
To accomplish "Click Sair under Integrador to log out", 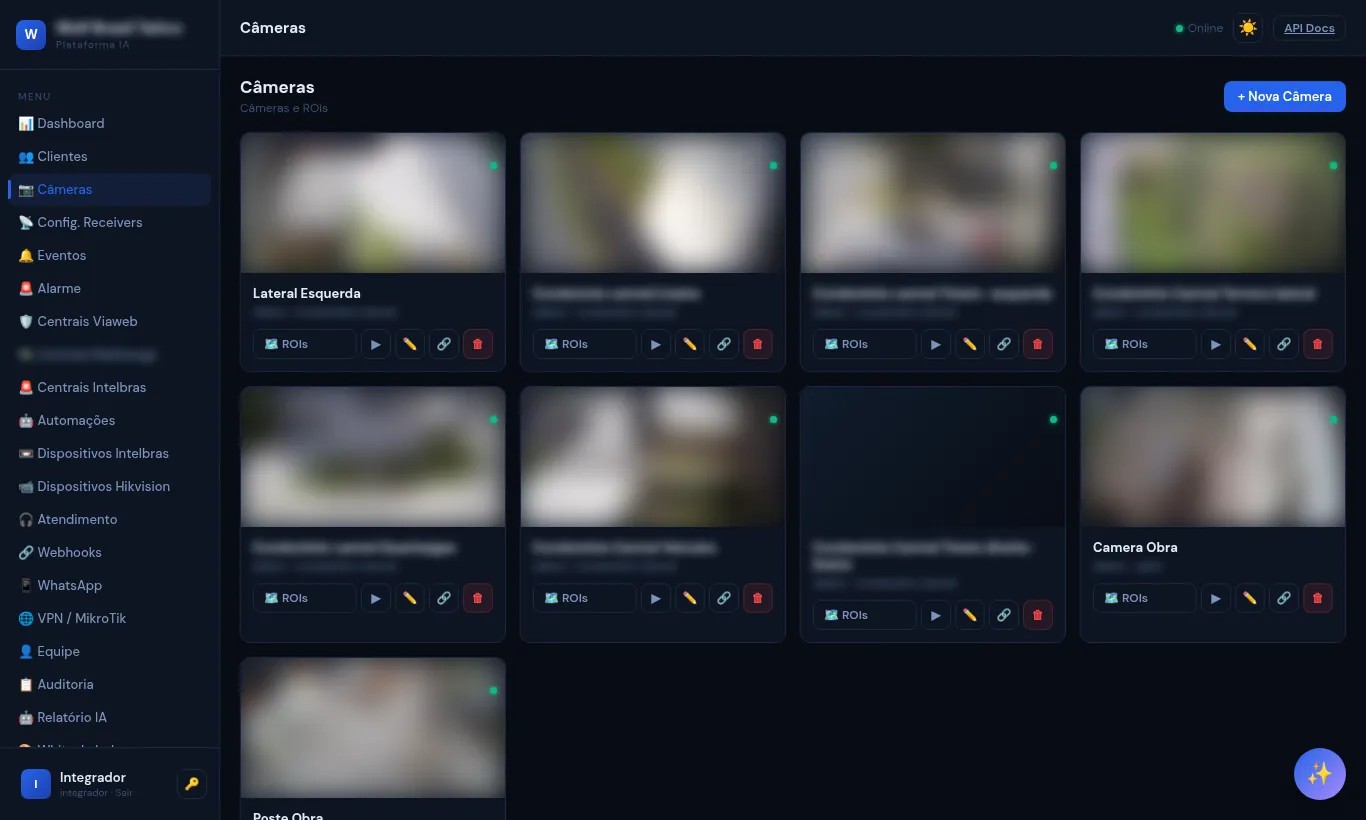I will click(124, 793).
